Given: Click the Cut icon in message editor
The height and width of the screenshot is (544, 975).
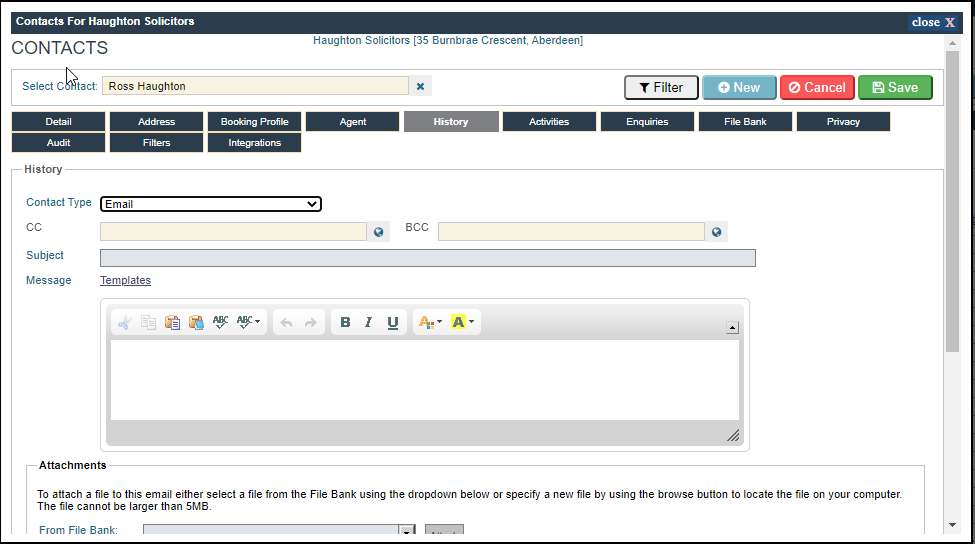Looking at the screenshot, I should click(x=124, y=322).
